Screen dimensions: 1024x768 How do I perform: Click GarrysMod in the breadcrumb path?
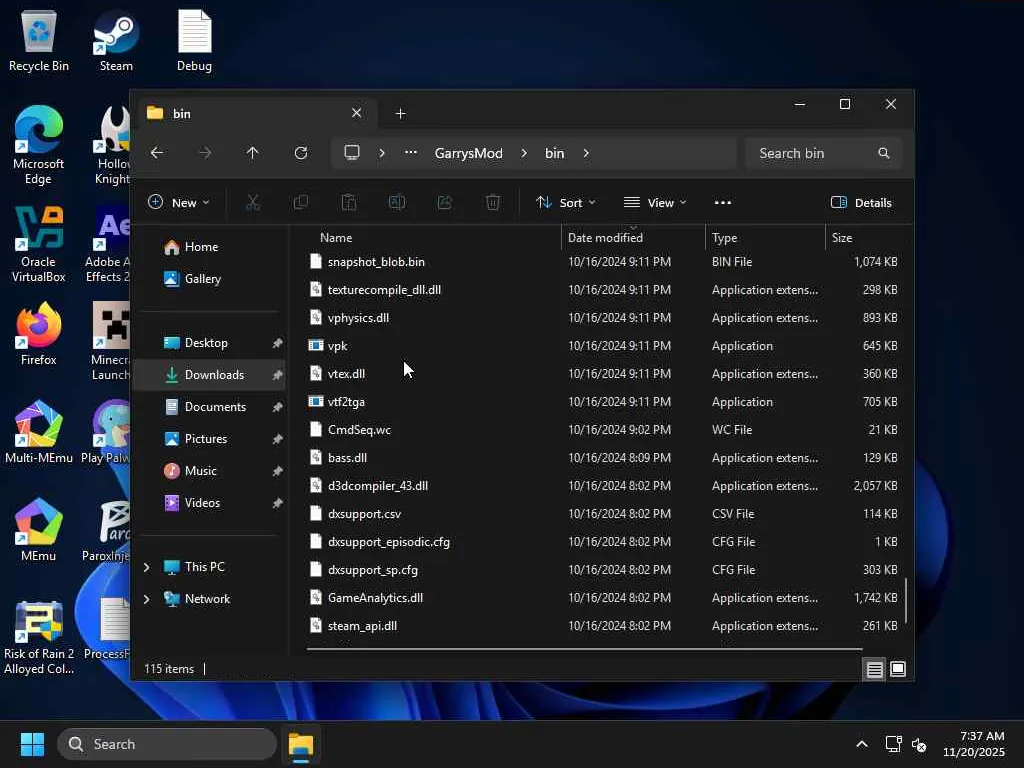pos(468,153)
